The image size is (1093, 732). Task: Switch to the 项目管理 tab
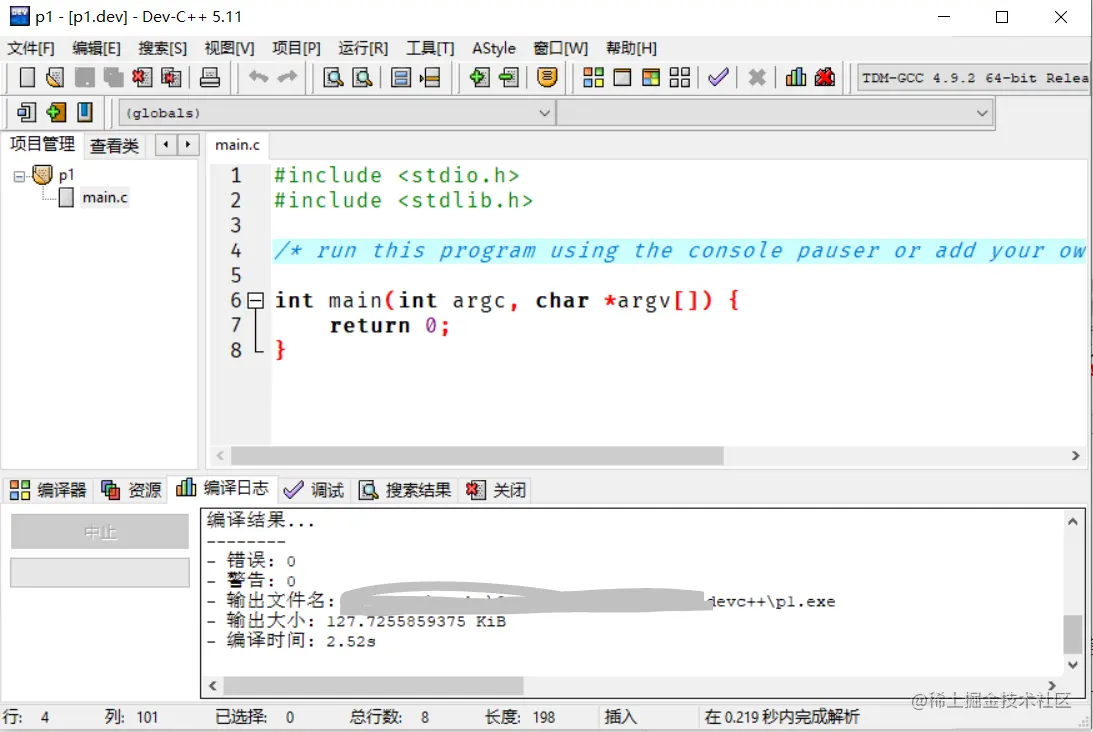pos(43,144)
